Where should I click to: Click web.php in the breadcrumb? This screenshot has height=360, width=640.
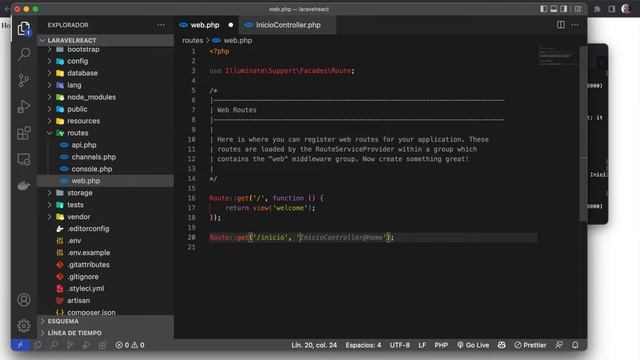238,40
